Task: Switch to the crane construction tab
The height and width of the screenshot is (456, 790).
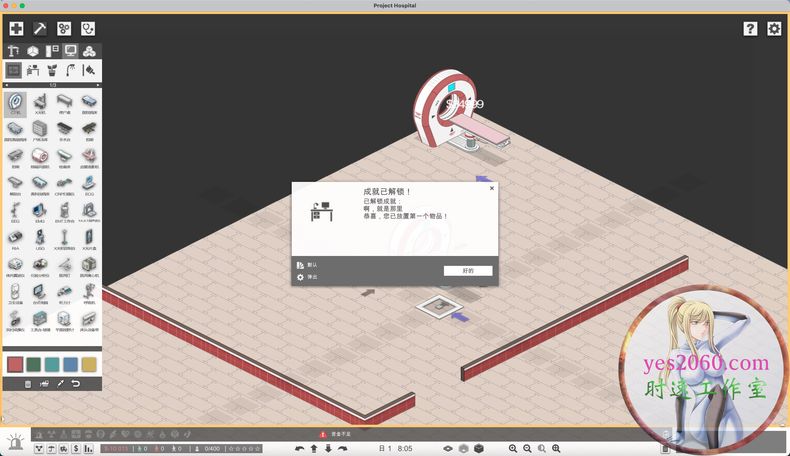Action: (x=14, y=50)
